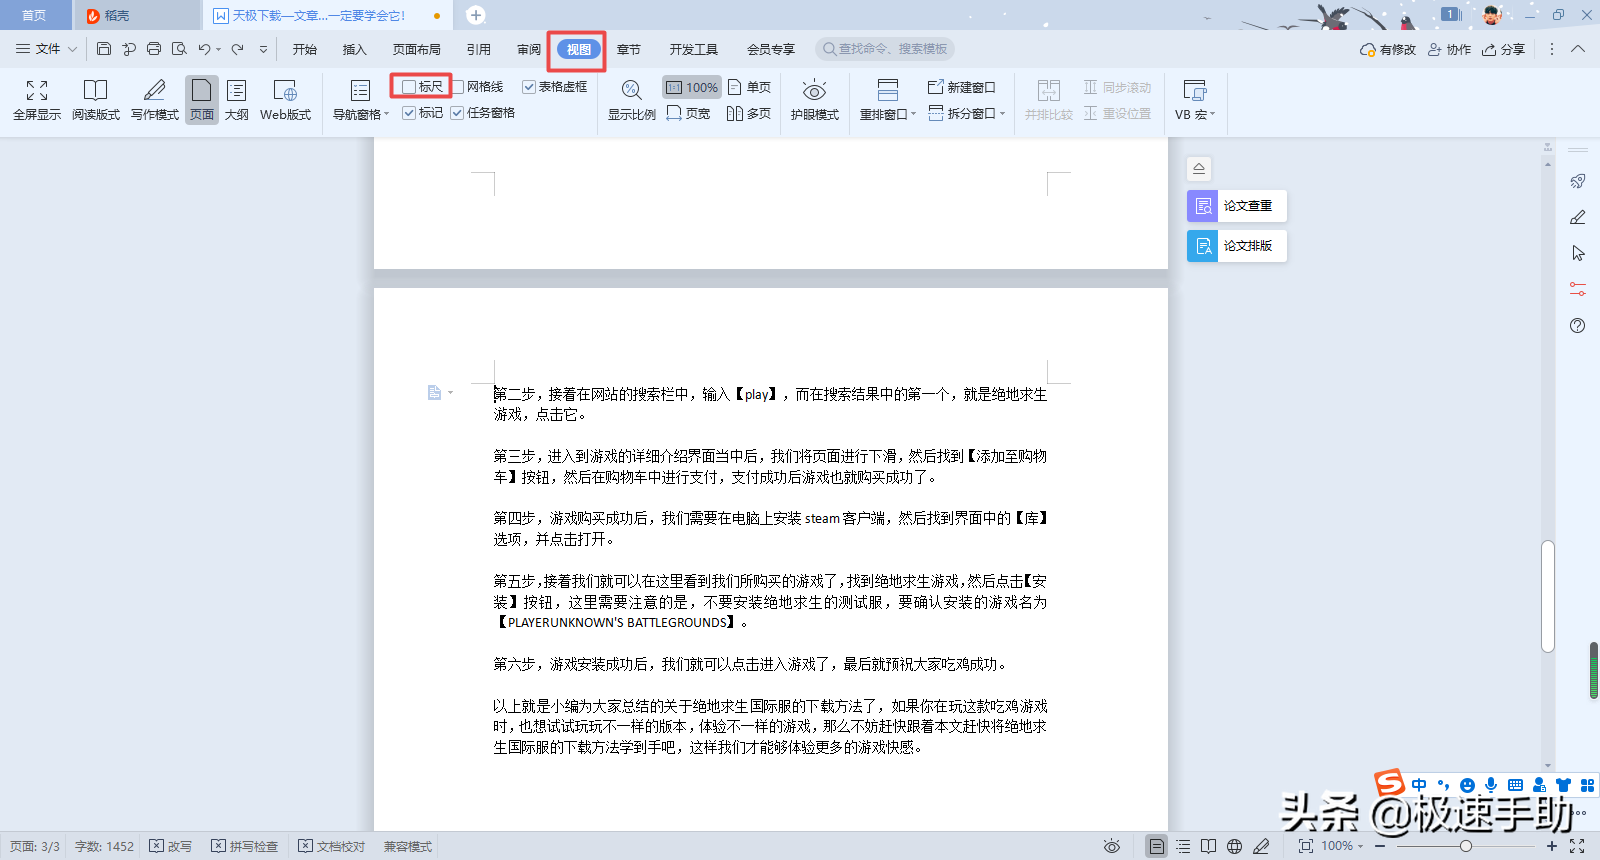The image size is (1600, 860).
Task: Add a new document tab
Action: click(x=476, y=15)
